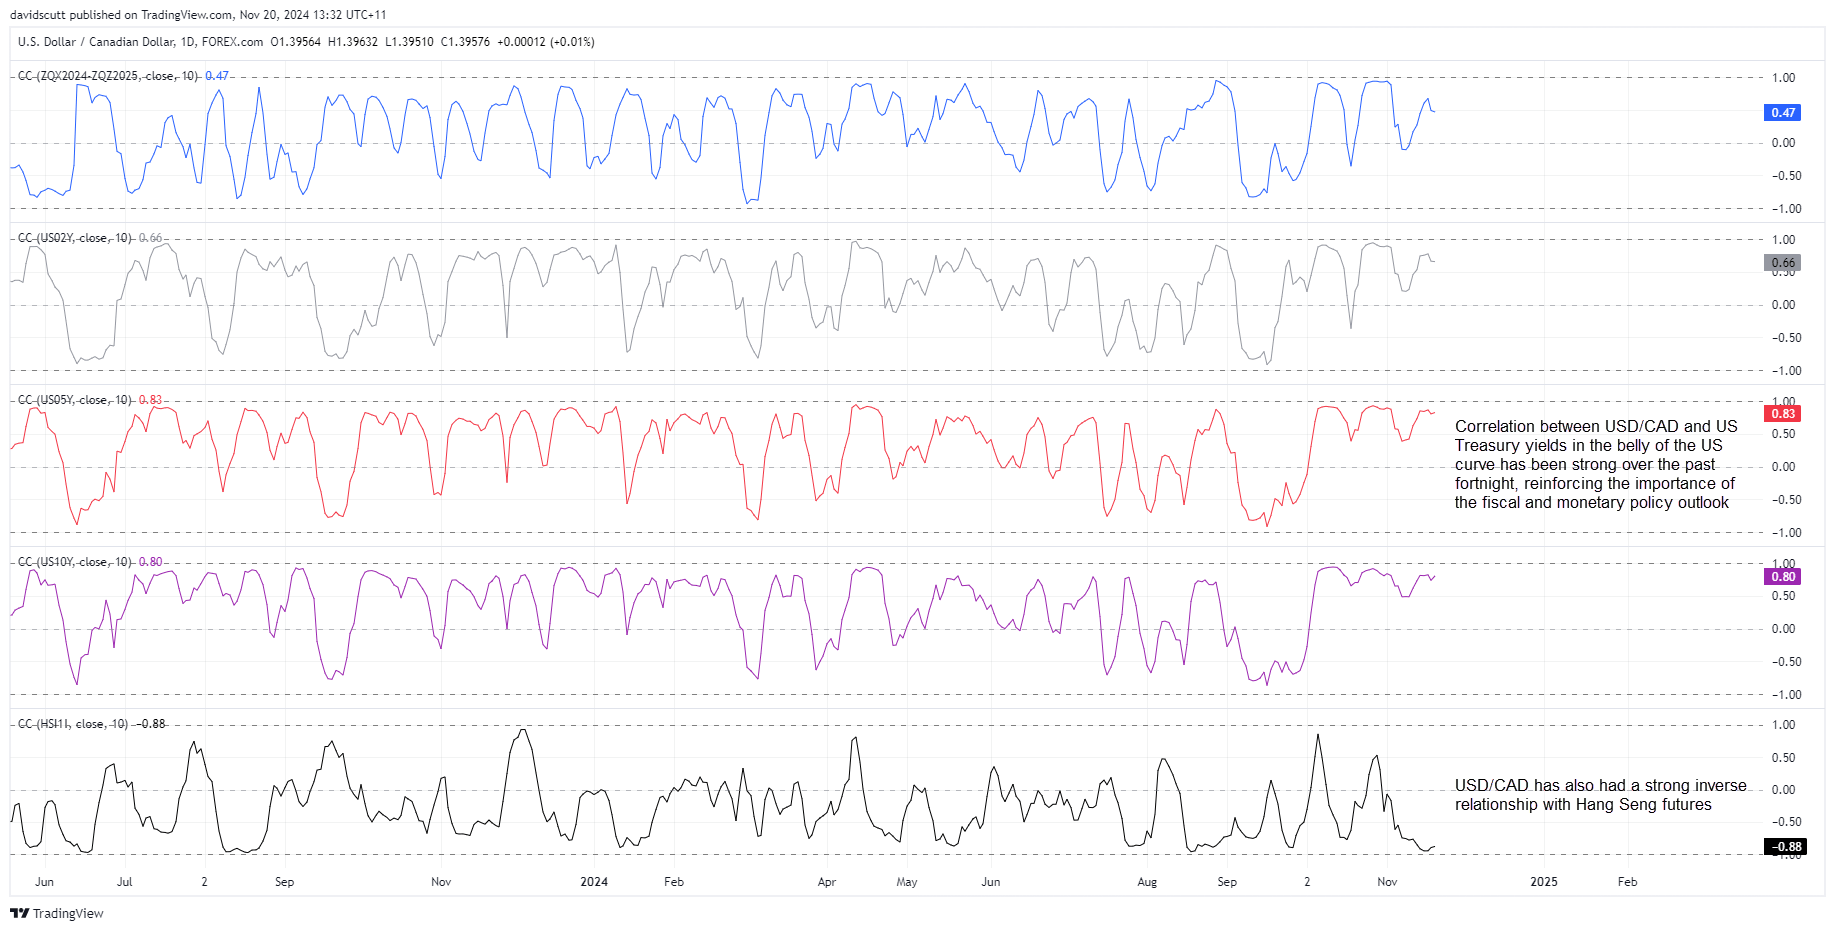Click the Jul label on the time axis
1835x931 pixels.
point(124,882)
